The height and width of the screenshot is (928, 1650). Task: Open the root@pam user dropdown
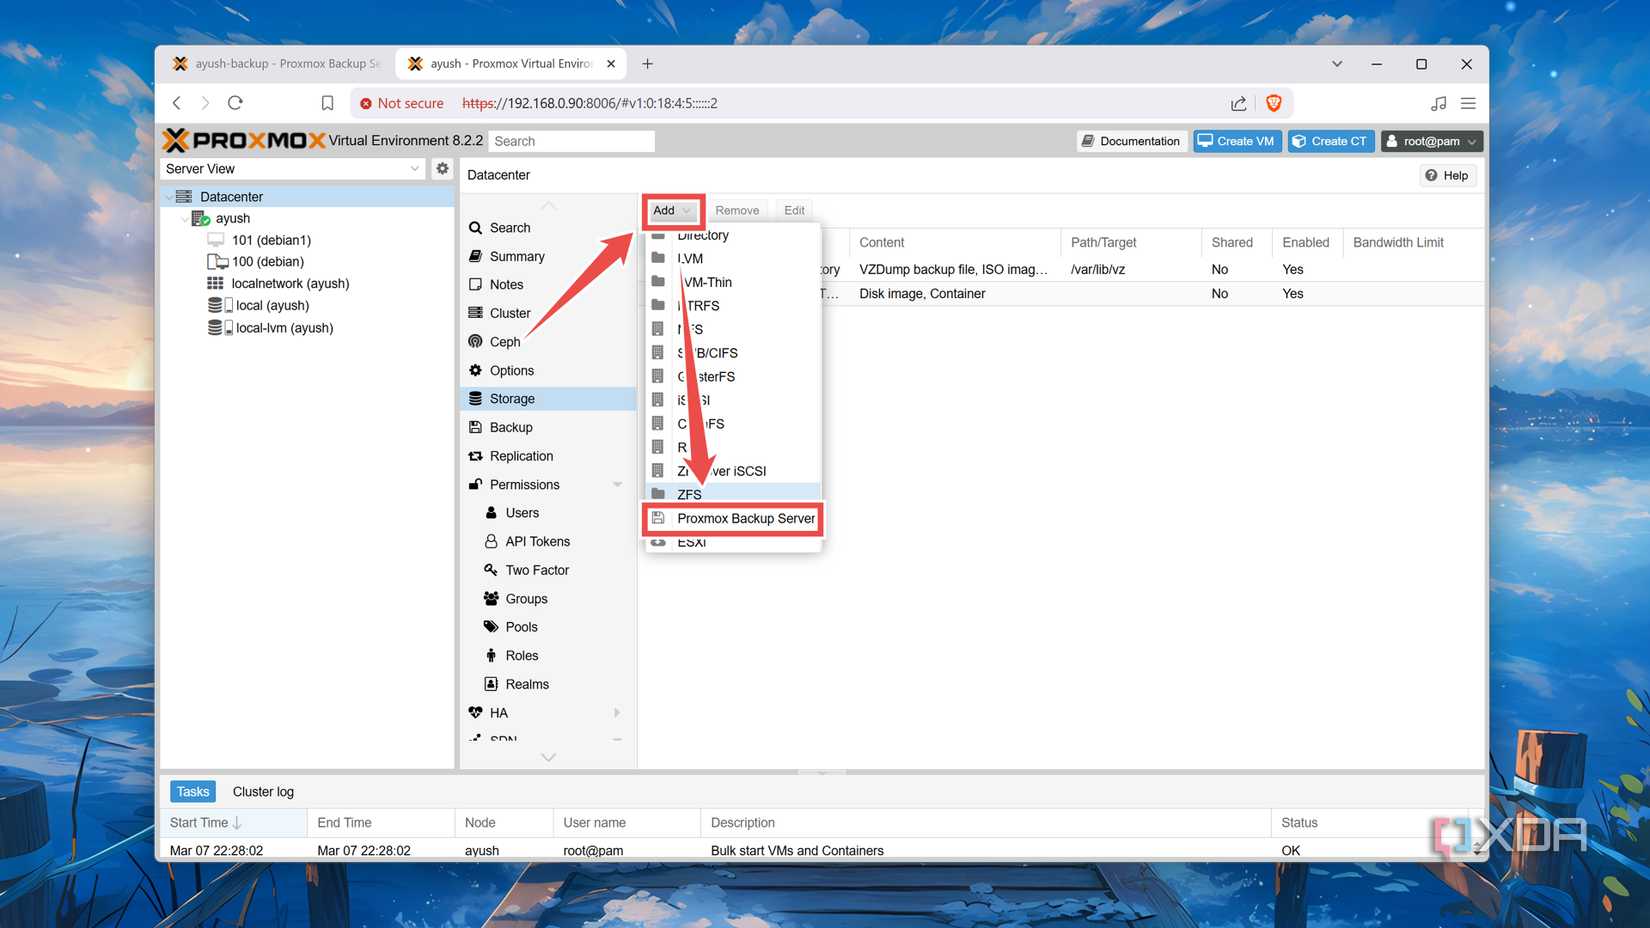pos(1431,142)
